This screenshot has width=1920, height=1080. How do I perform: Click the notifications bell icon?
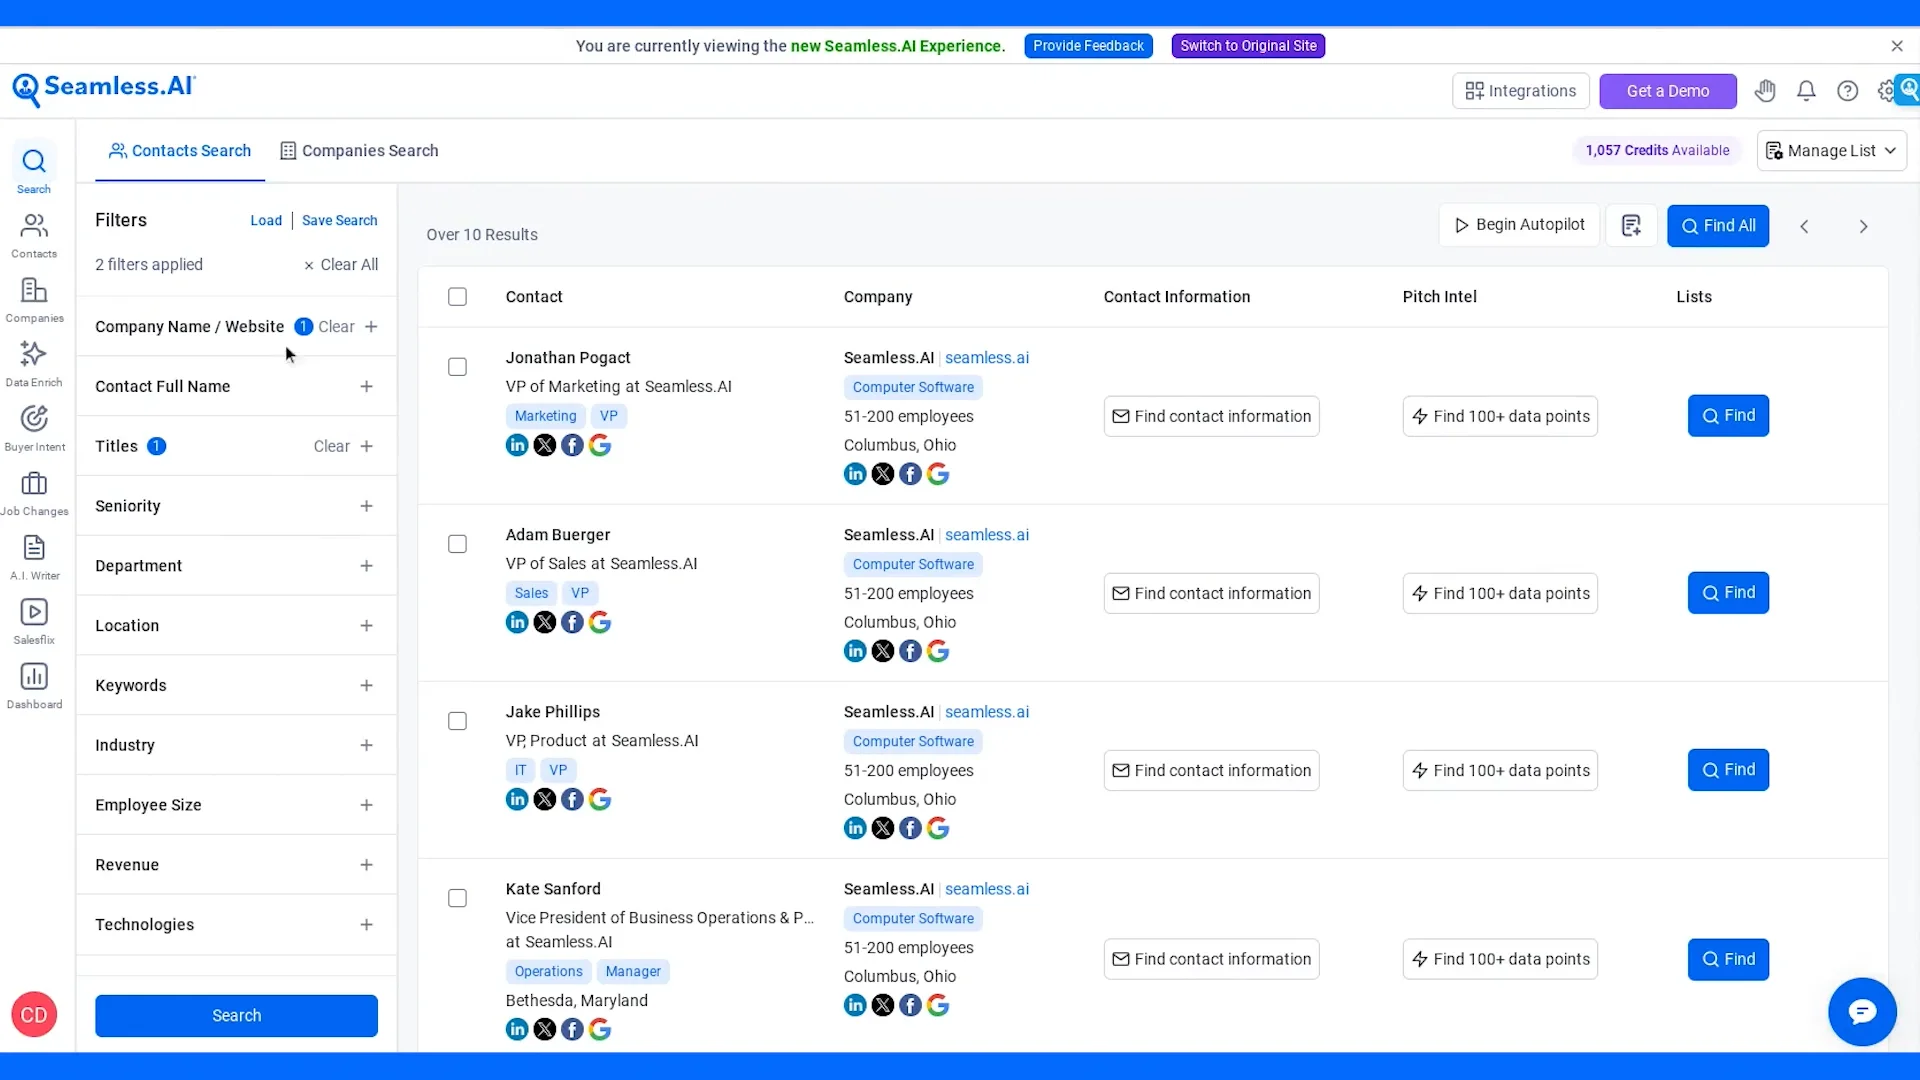click(x=1806, y=91)
